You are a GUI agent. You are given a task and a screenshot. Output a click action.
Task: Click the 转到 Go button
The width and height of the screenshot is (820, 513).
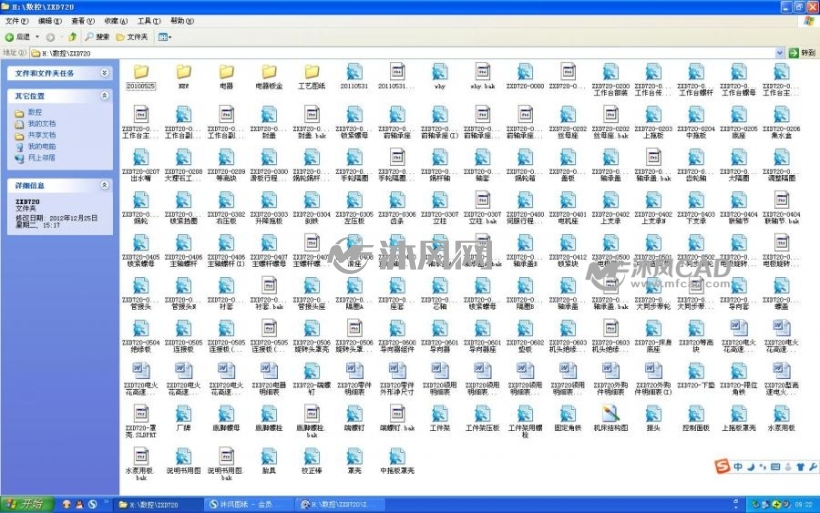point(802,53)
